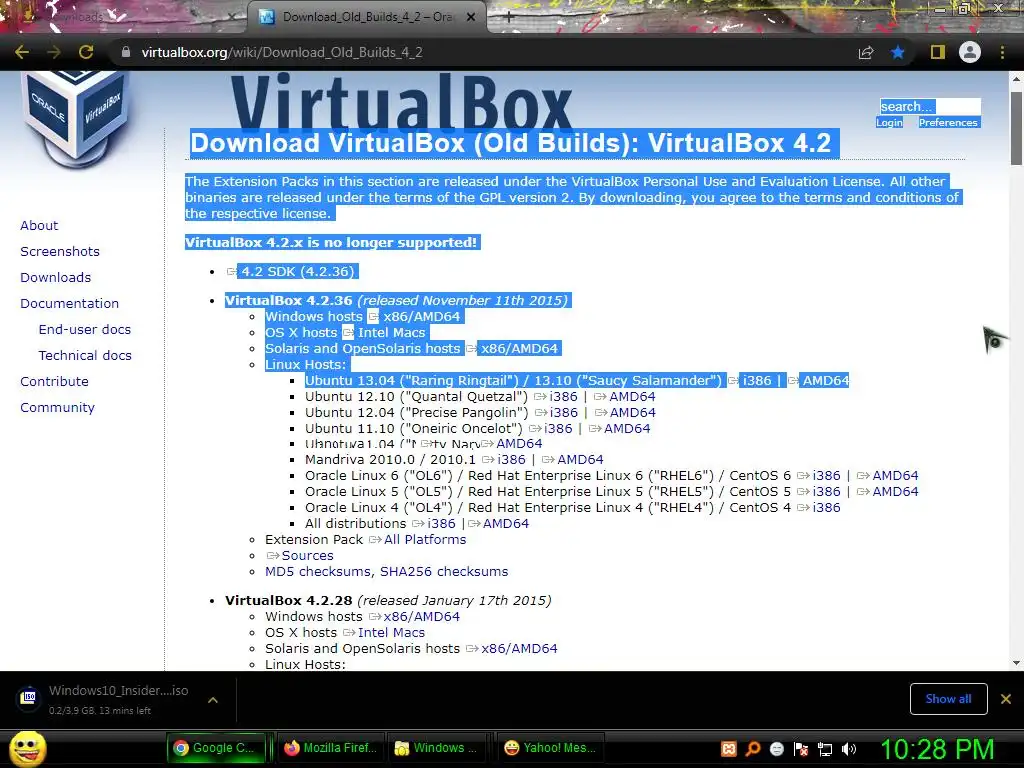
Task: Click the 10:28 PM clock
Action: coord(937,749)
